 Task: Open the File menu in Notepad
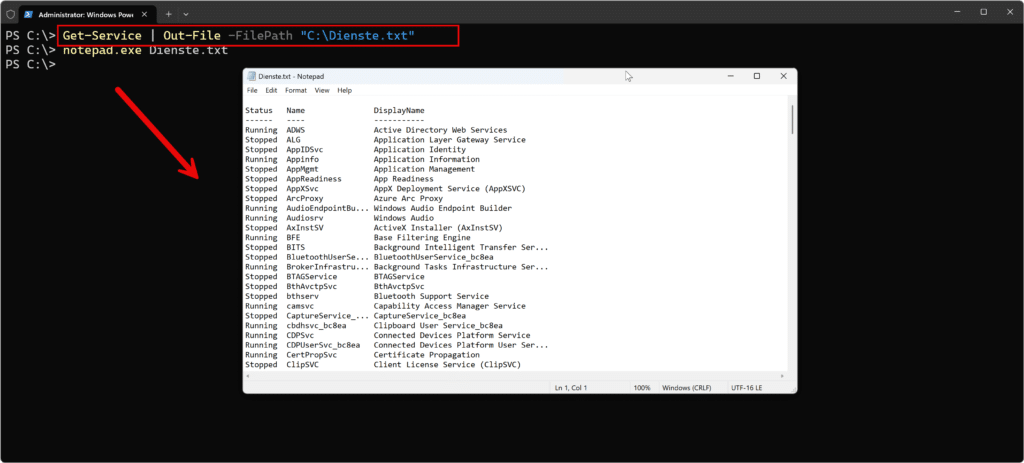point(251,90)
